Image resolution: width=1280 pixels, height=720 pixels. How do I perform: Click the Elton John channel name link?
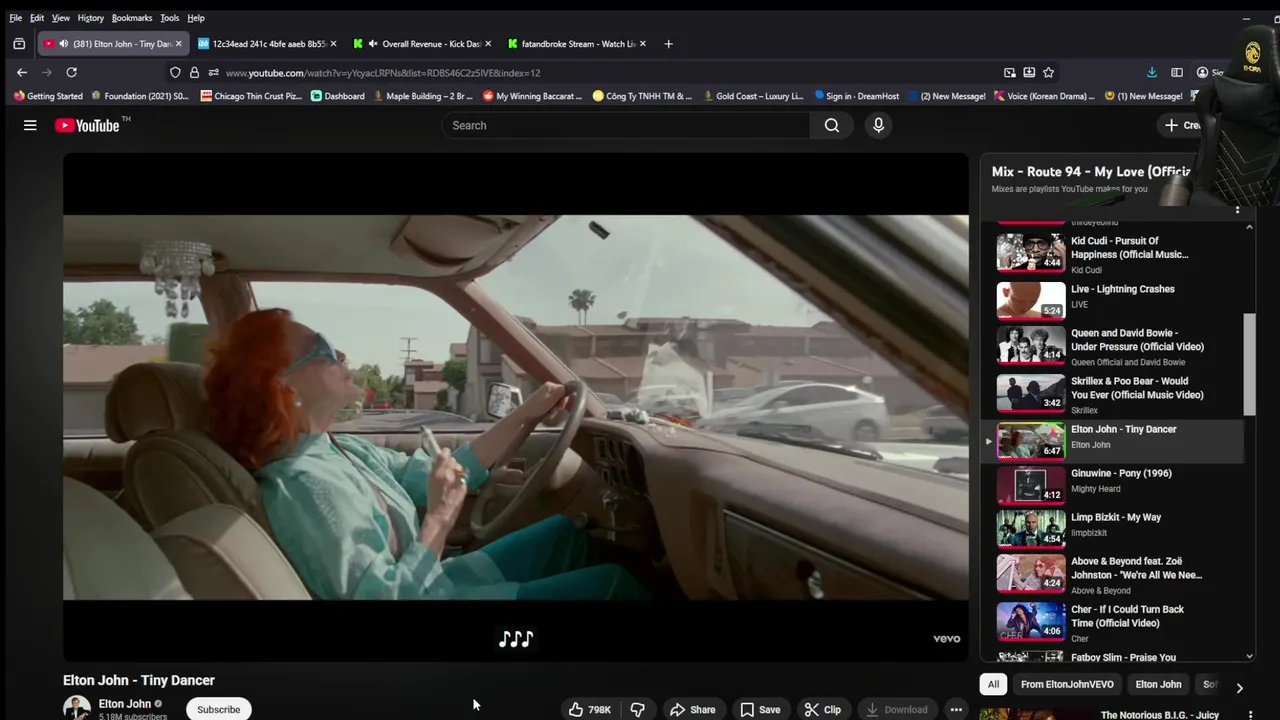(x=124, y=704)
